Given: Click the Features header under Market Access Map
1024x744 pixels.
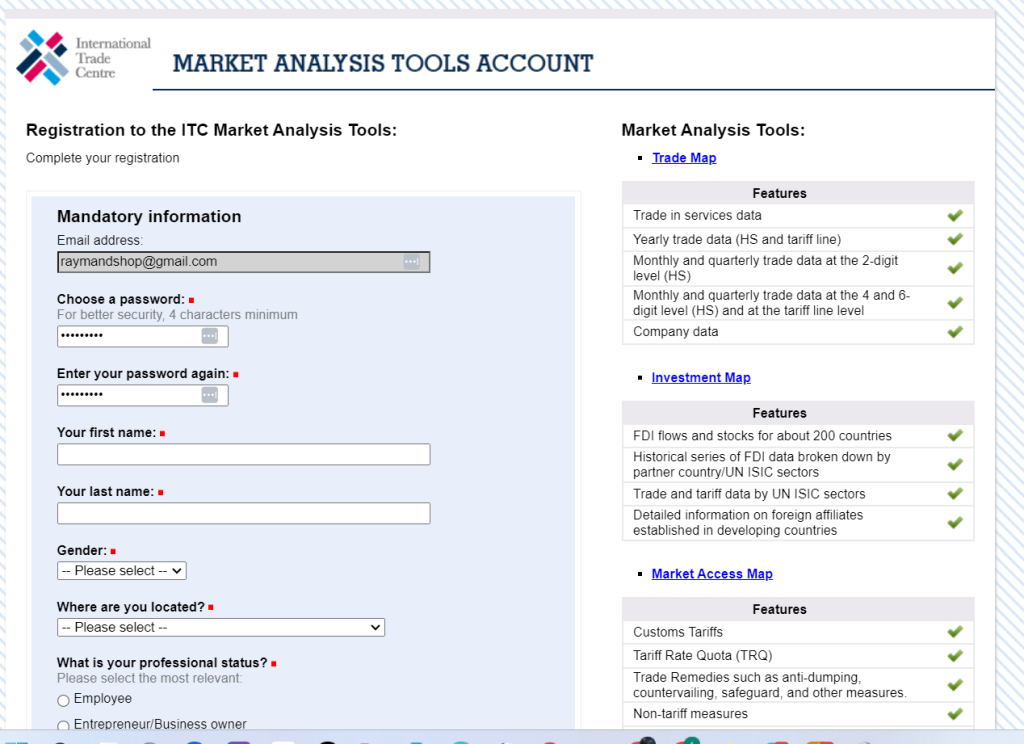Looking at the screenshot, I should pyautogui.click(x=779, y=609).
